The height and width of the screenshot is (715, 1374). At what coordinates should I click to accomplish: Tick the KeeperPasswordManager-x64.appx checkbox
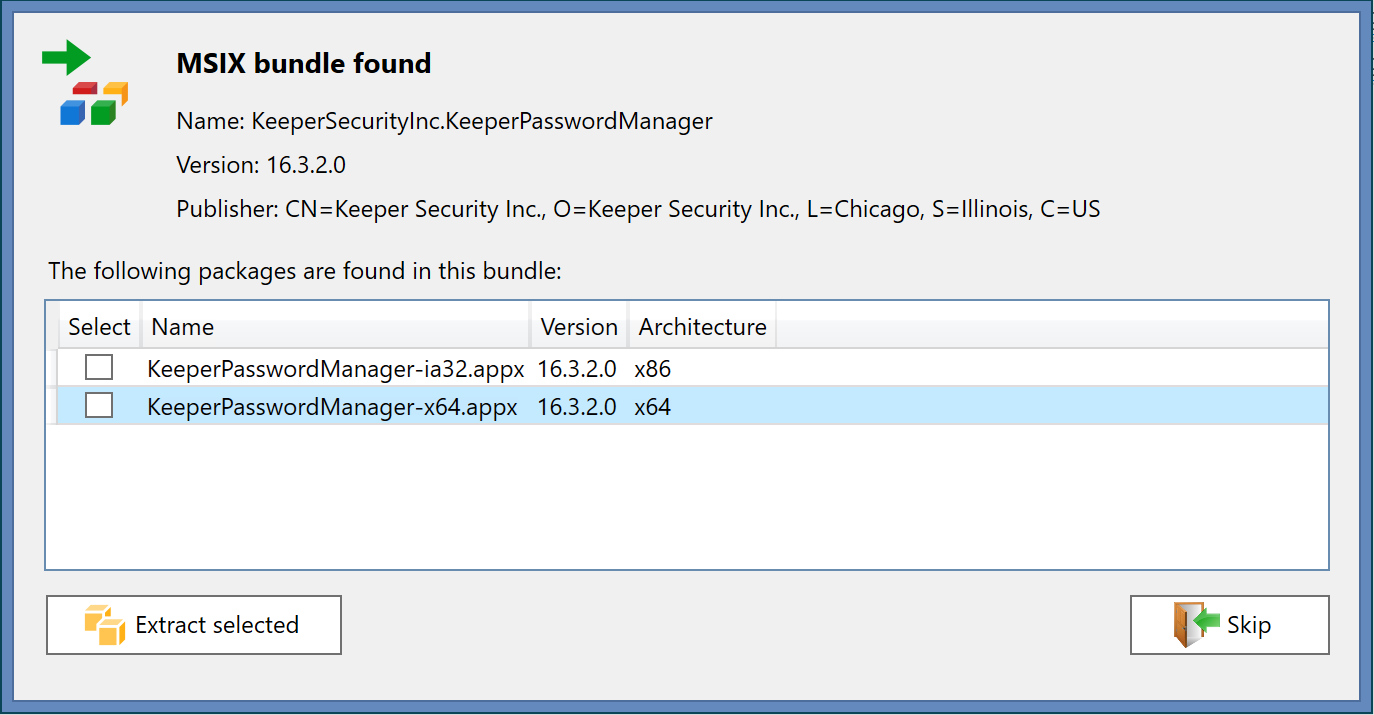point(99,406)
